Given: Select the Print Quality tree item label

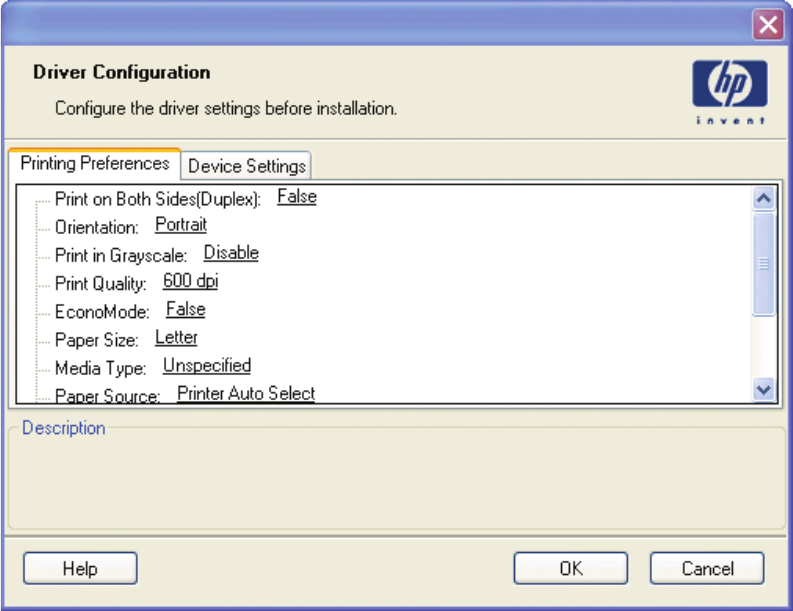Looking at the screenshot, I should (101, 283).
